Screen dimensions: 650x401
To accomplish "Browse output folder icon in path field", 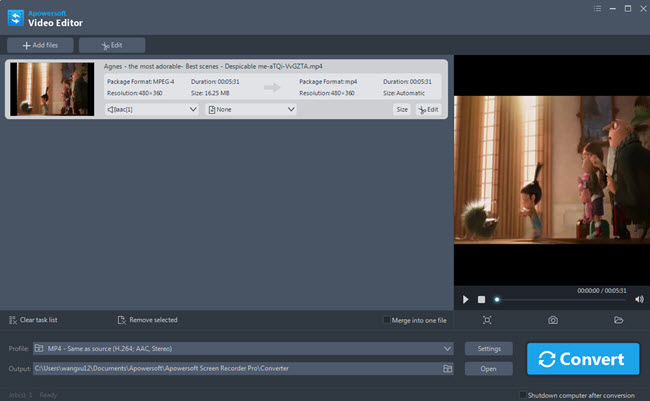I will tap(447, 369).
